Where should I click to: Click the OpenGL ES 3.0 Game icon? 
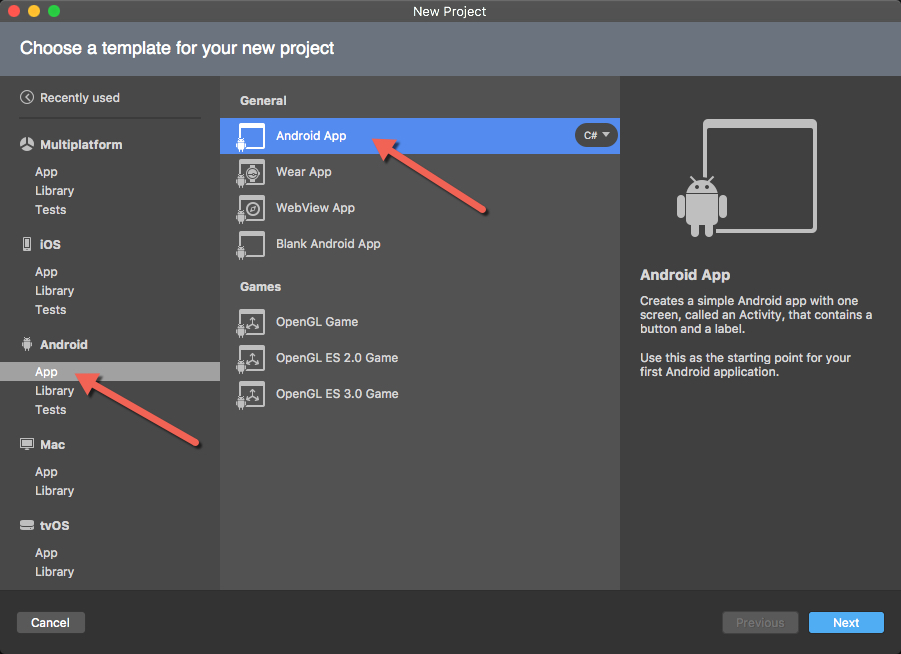tap(251, 394)
